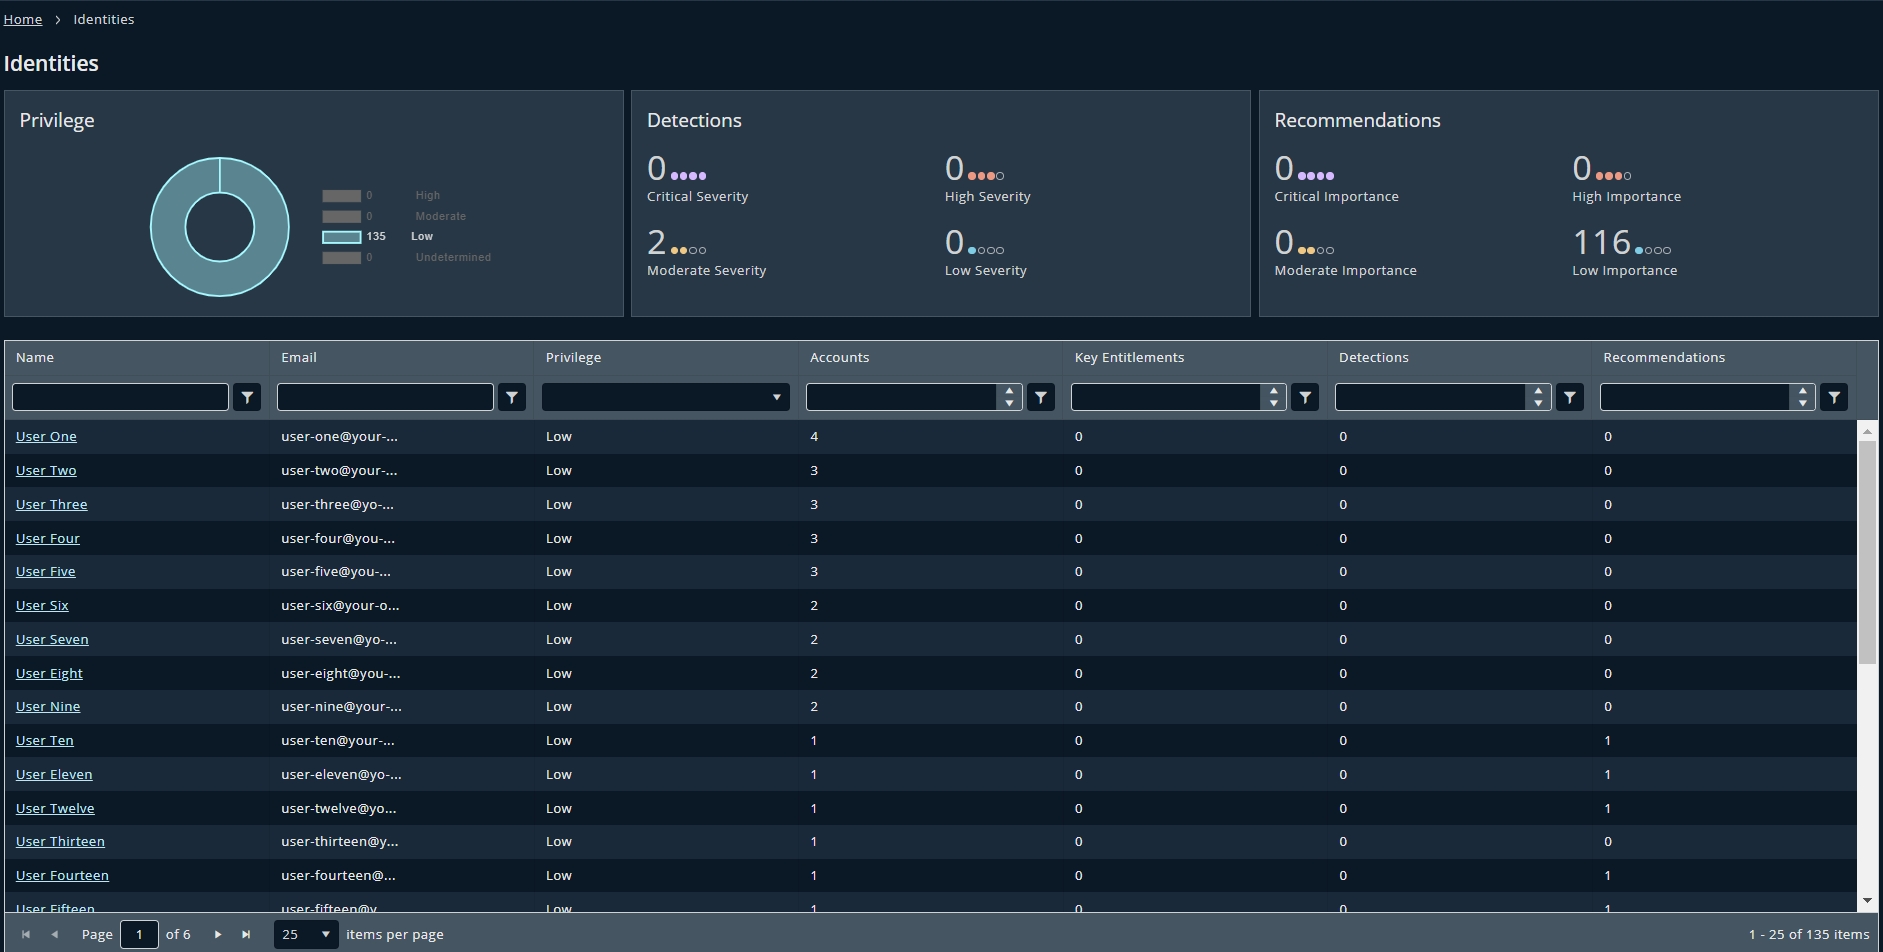Increase the Accounts filter value stepper
Screen dimensions: 1883x952
(1009, 391)
